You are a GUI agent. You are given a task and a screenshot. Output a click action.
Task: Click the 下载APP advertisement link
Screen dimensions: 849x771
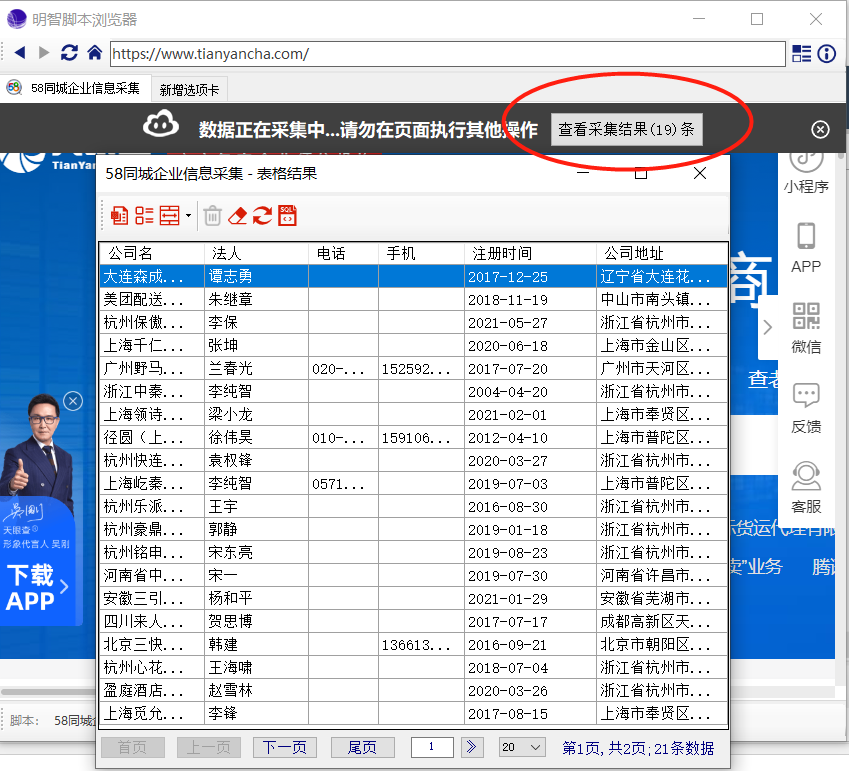point(37,588)
